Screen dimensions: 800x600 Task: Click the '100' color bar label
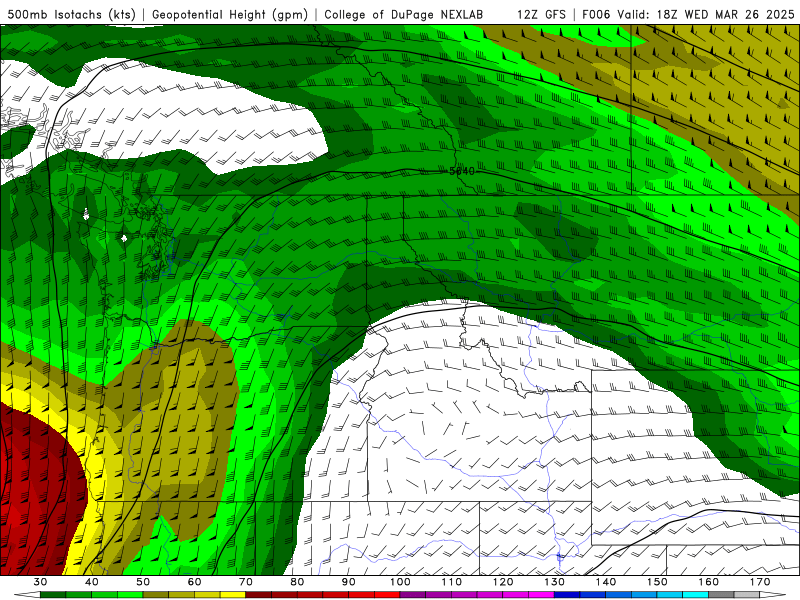pos(400,582)
